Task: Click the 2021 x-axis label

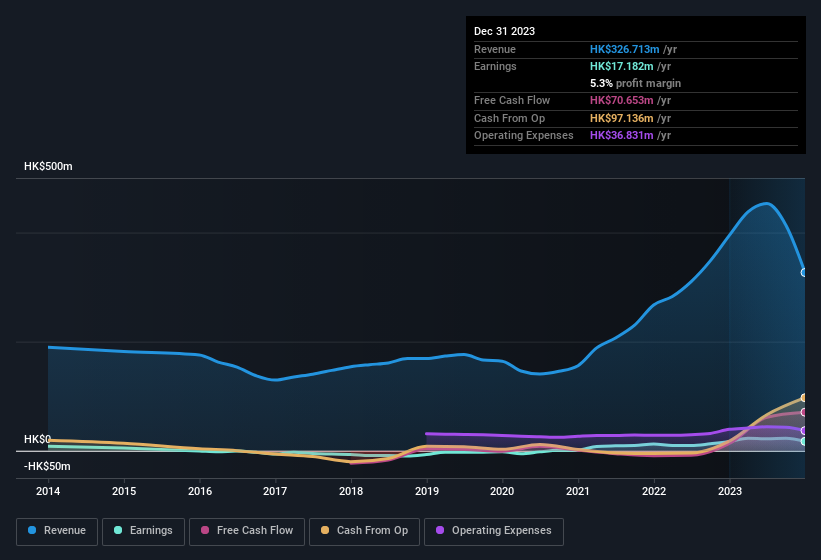Action: (x=578, y=491)
